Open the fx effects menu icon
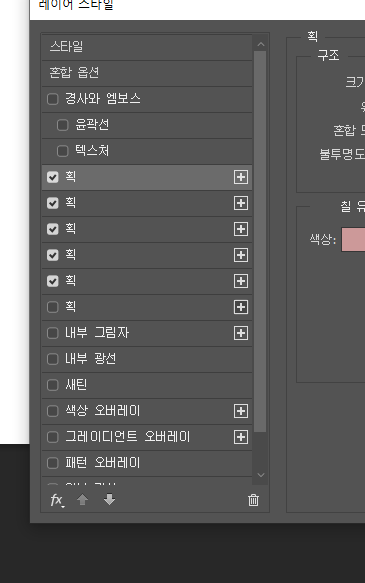This screenshot has width=365, height=583. coord(57,500)
